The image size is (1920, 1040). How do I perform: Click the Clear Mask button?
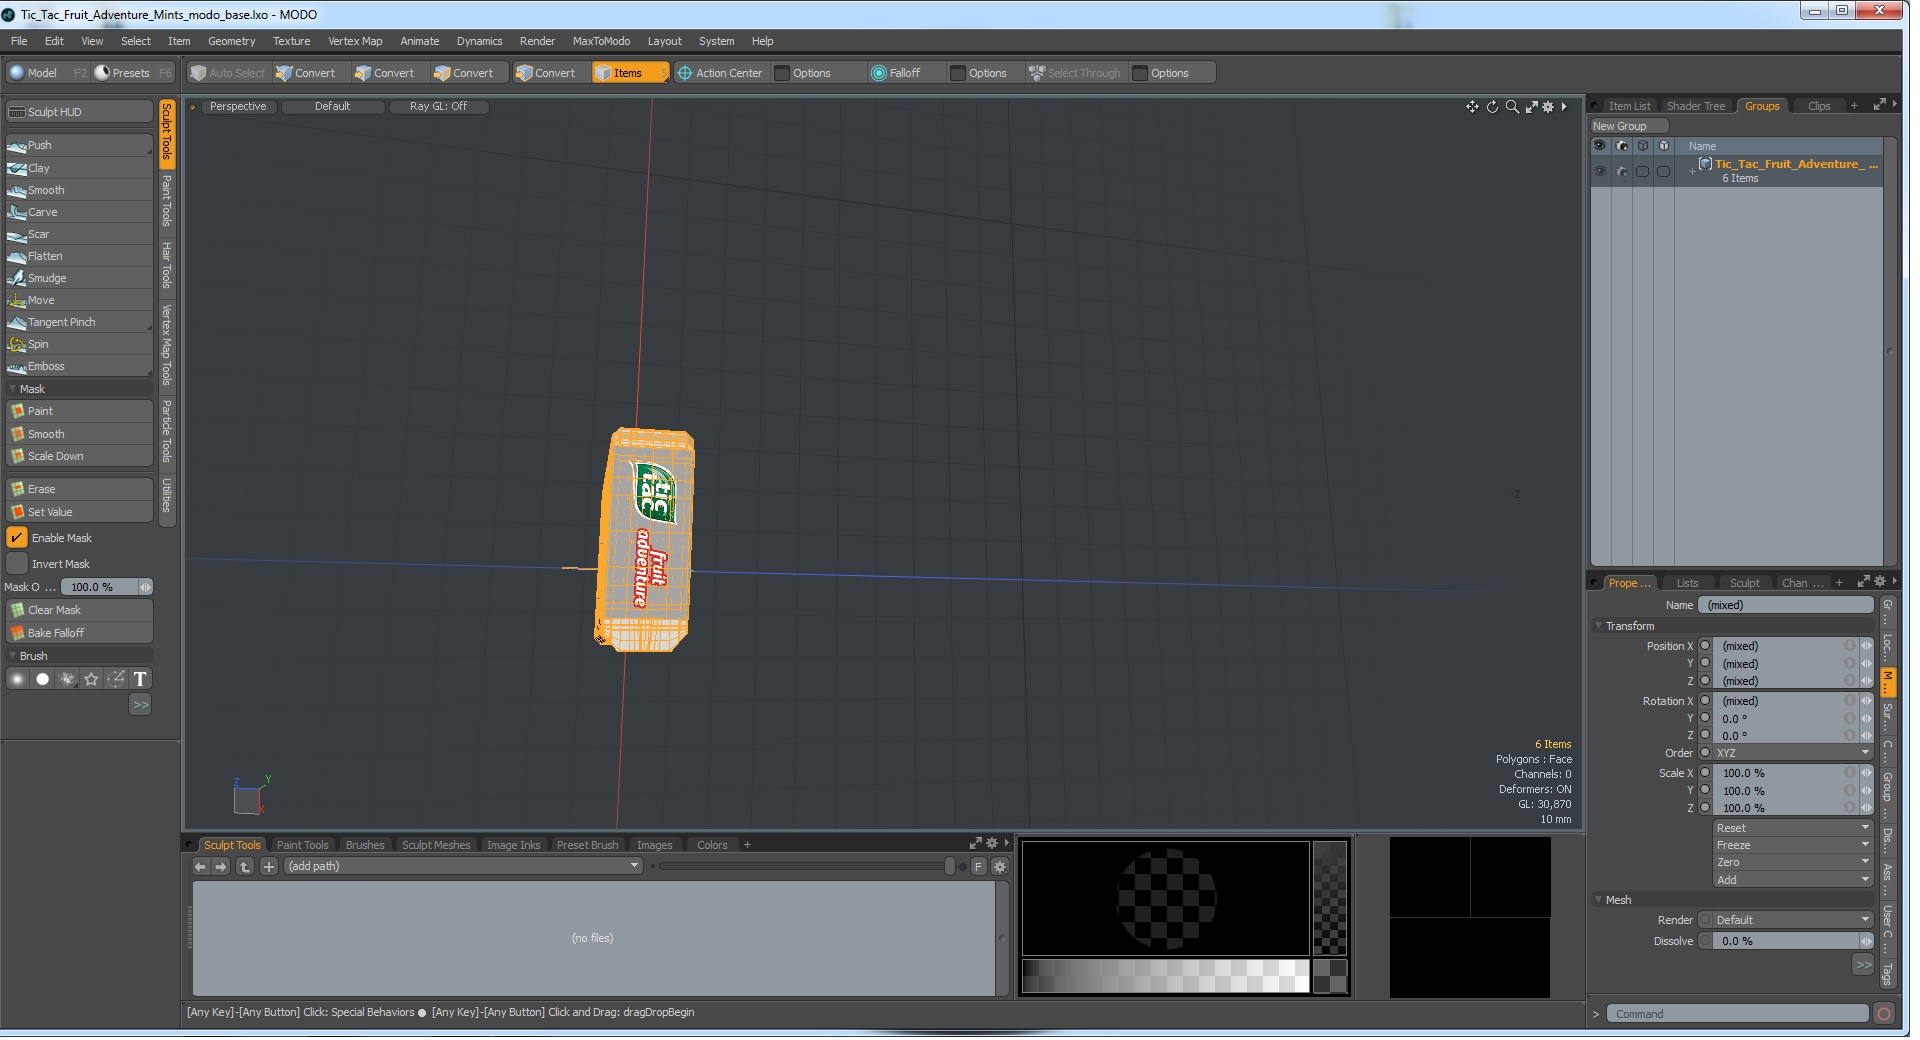click(79, 611)
